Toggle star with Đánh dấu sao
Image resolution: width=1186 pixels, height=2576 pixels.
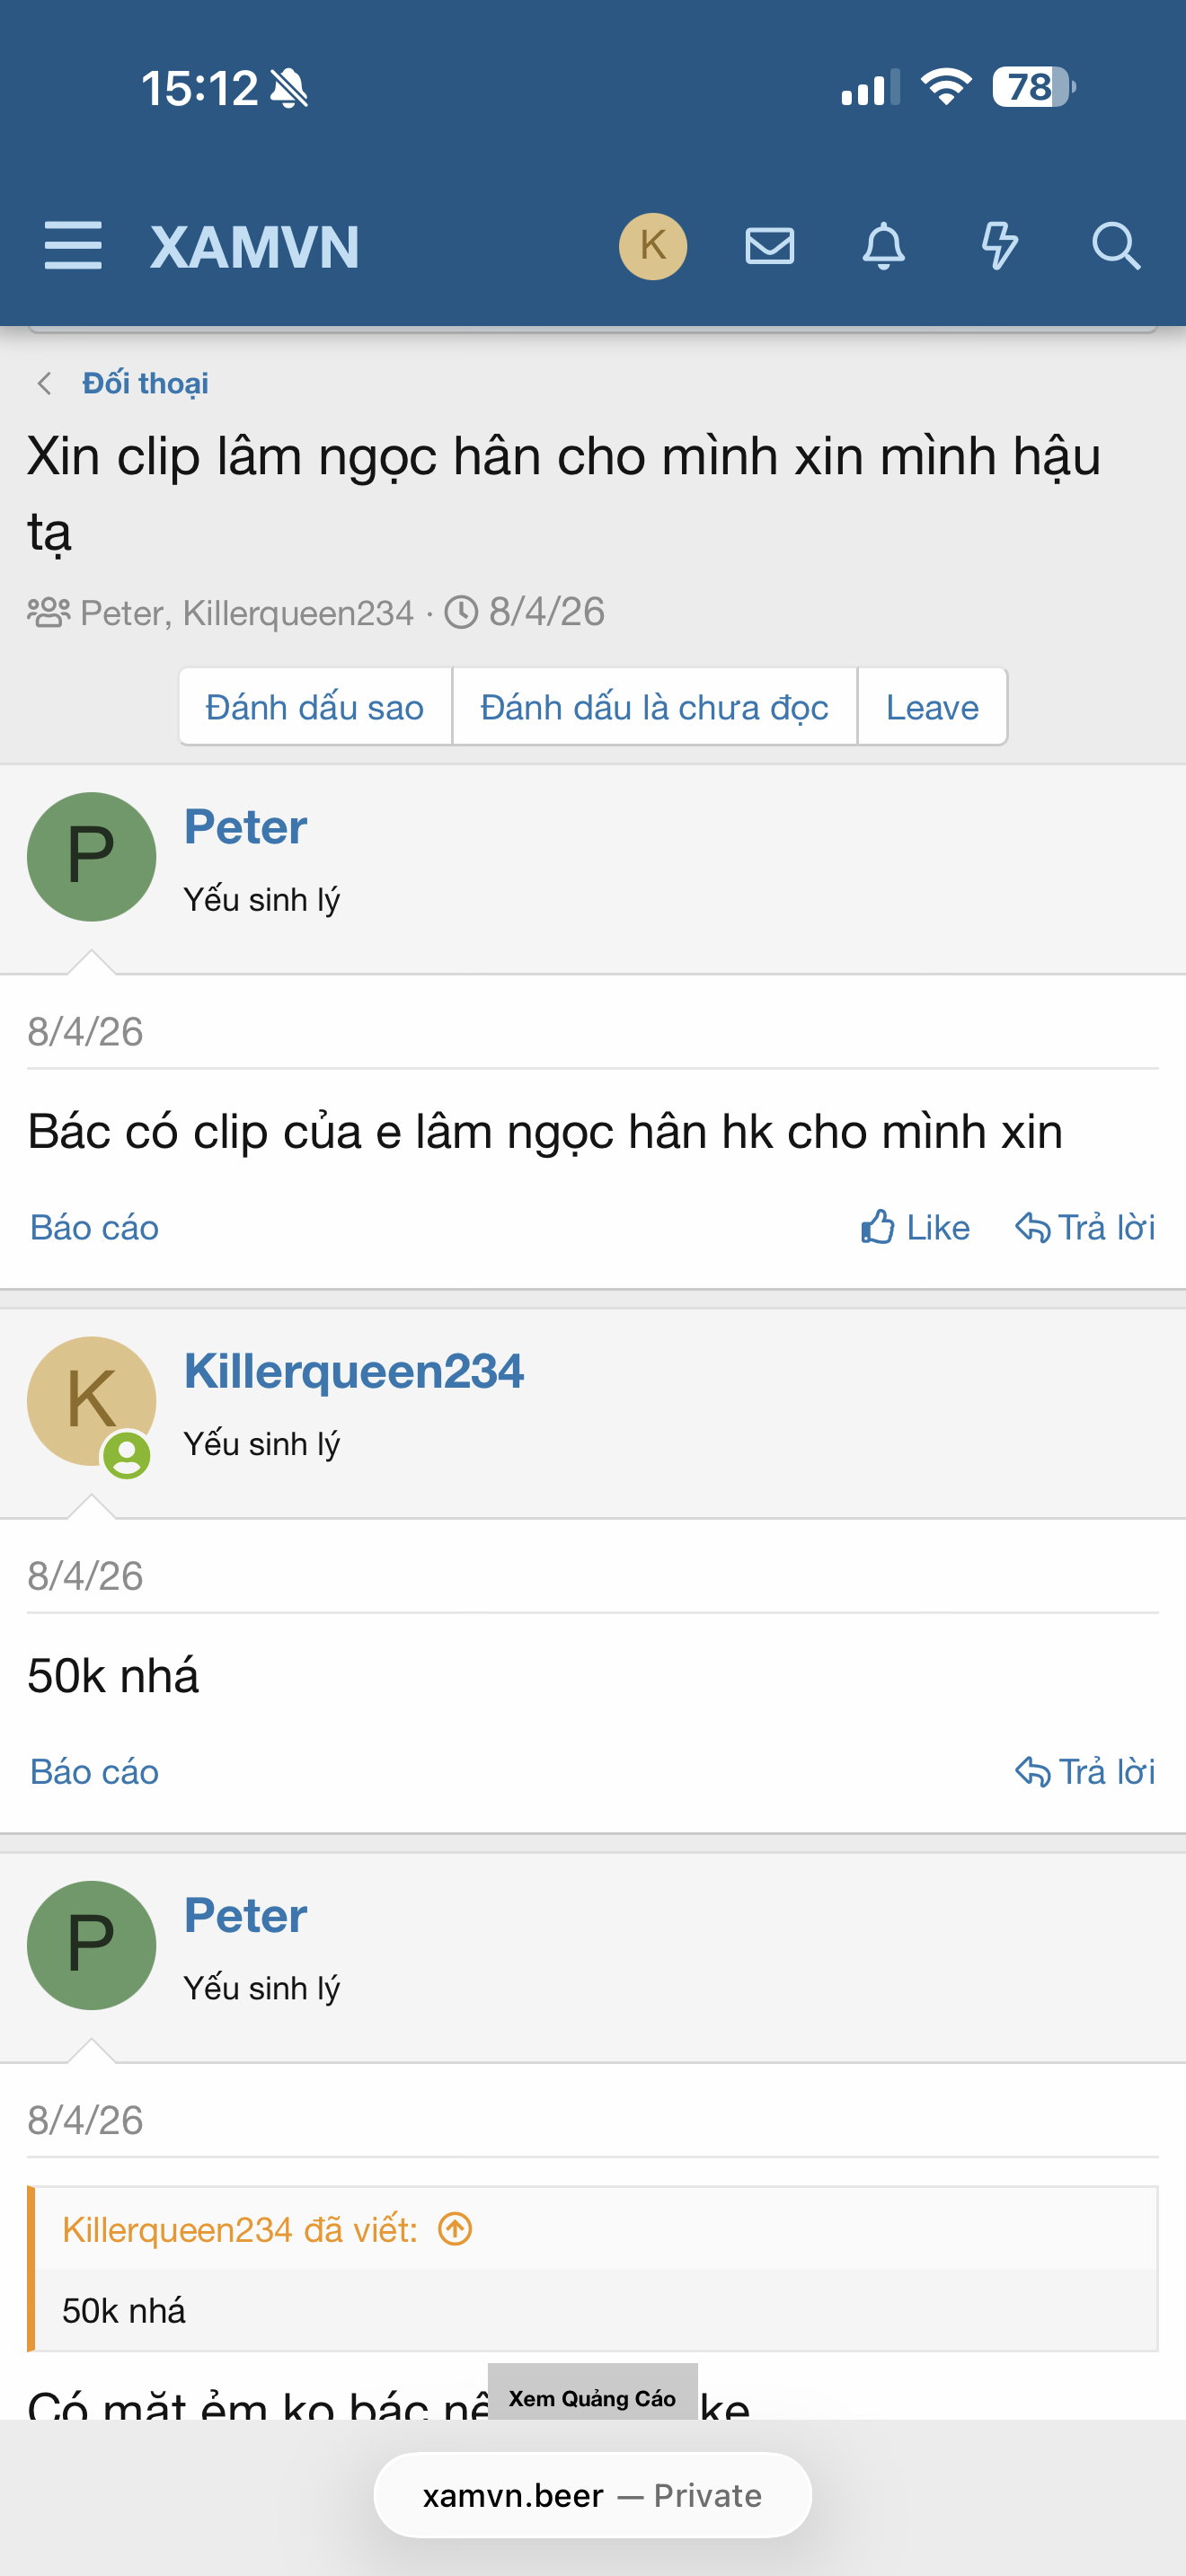(315, 707)
